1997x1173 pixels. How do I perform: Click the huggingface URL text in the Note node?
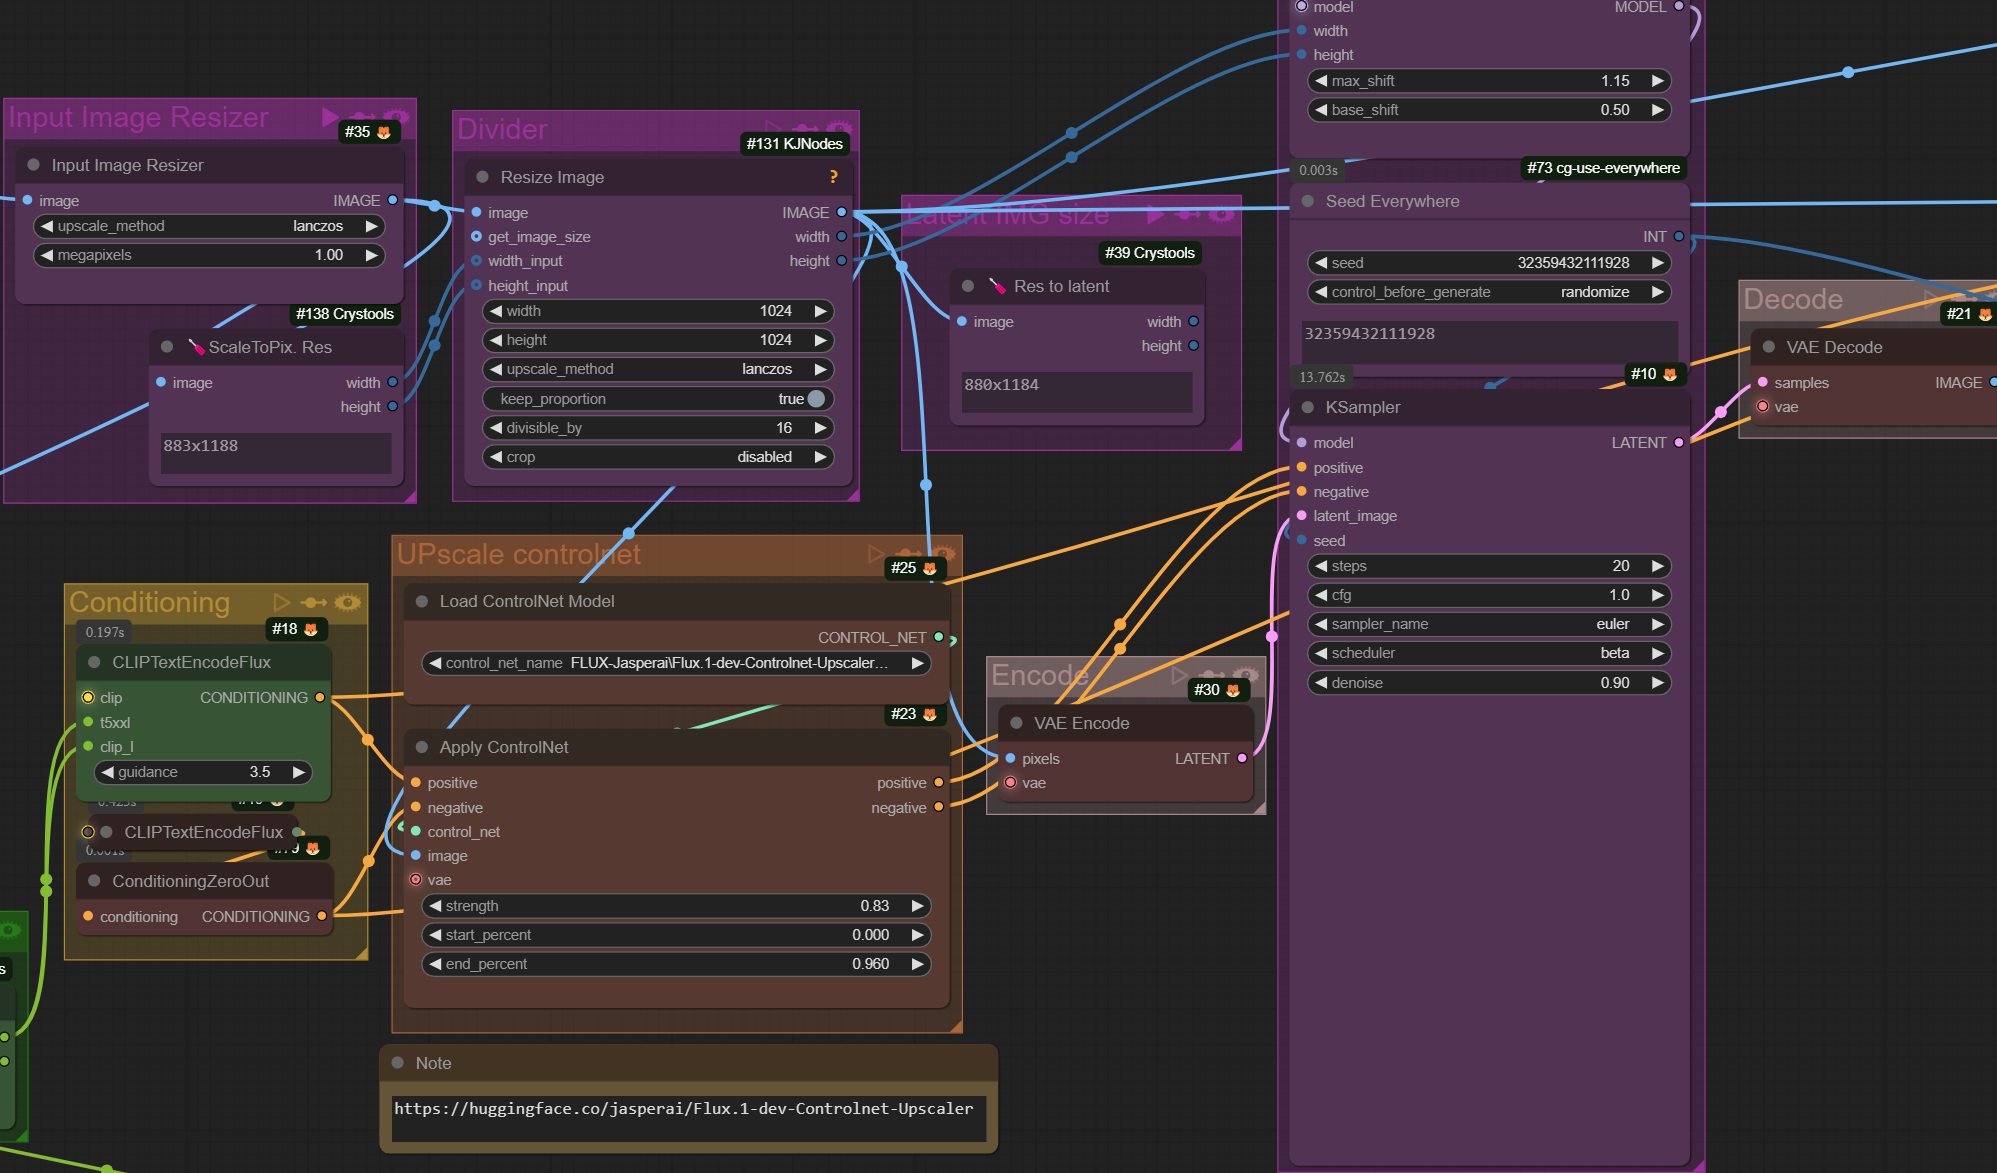[x=683, y=1109]
